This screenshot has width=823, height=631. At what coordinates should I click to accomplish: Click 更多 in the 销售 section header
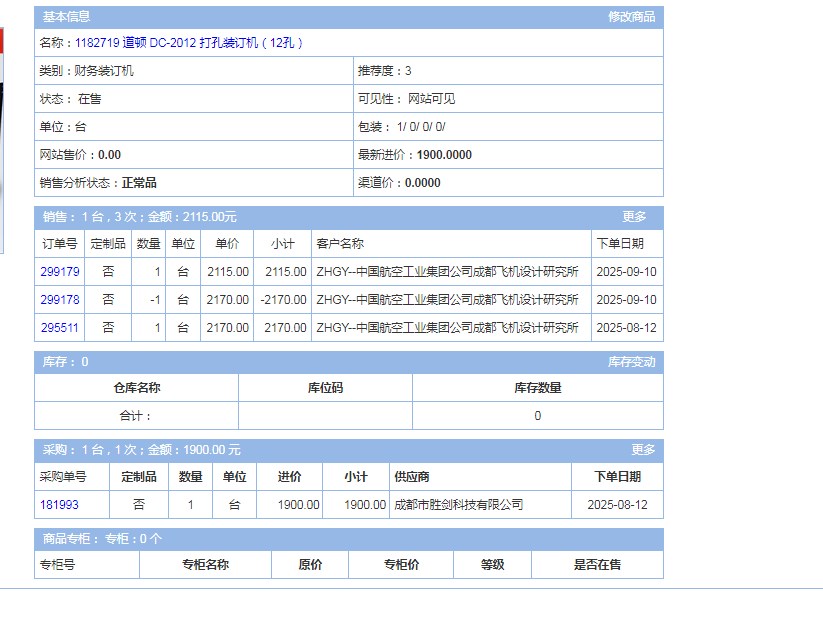coord(634,217)
